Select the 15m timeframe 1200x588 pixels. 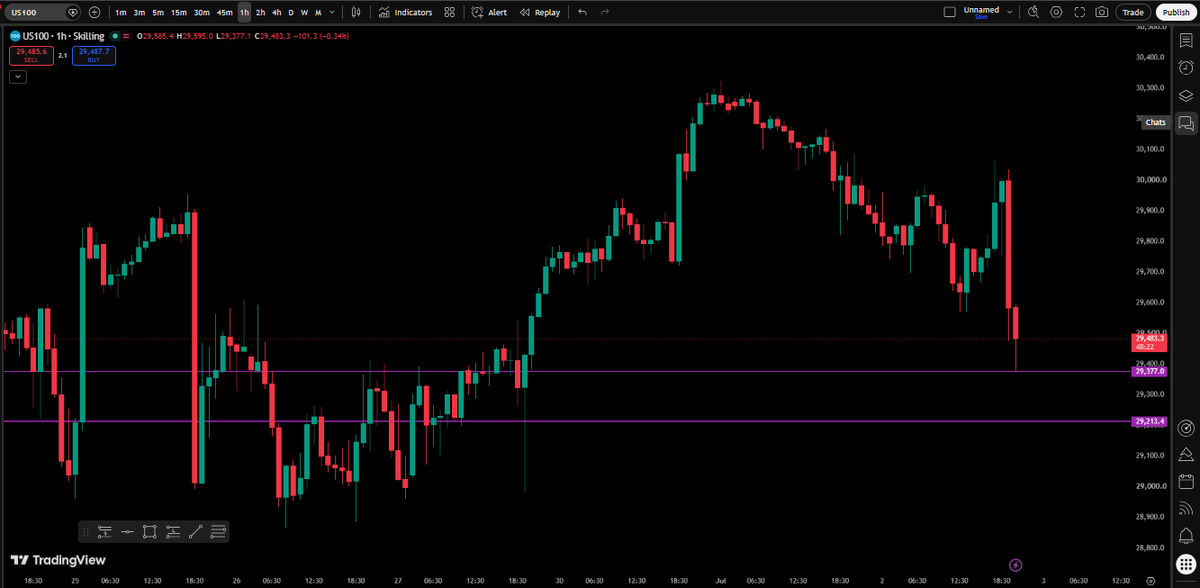[178, 12]
